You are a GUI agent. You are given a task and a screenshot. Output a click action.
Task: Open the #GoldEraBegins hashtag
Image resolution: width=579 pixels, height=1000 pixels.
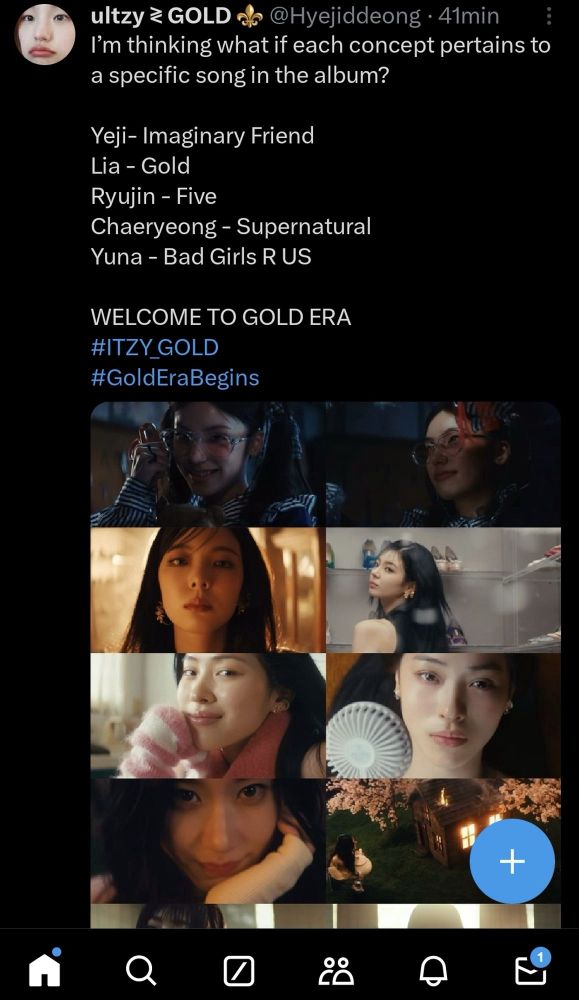point(175,377)
